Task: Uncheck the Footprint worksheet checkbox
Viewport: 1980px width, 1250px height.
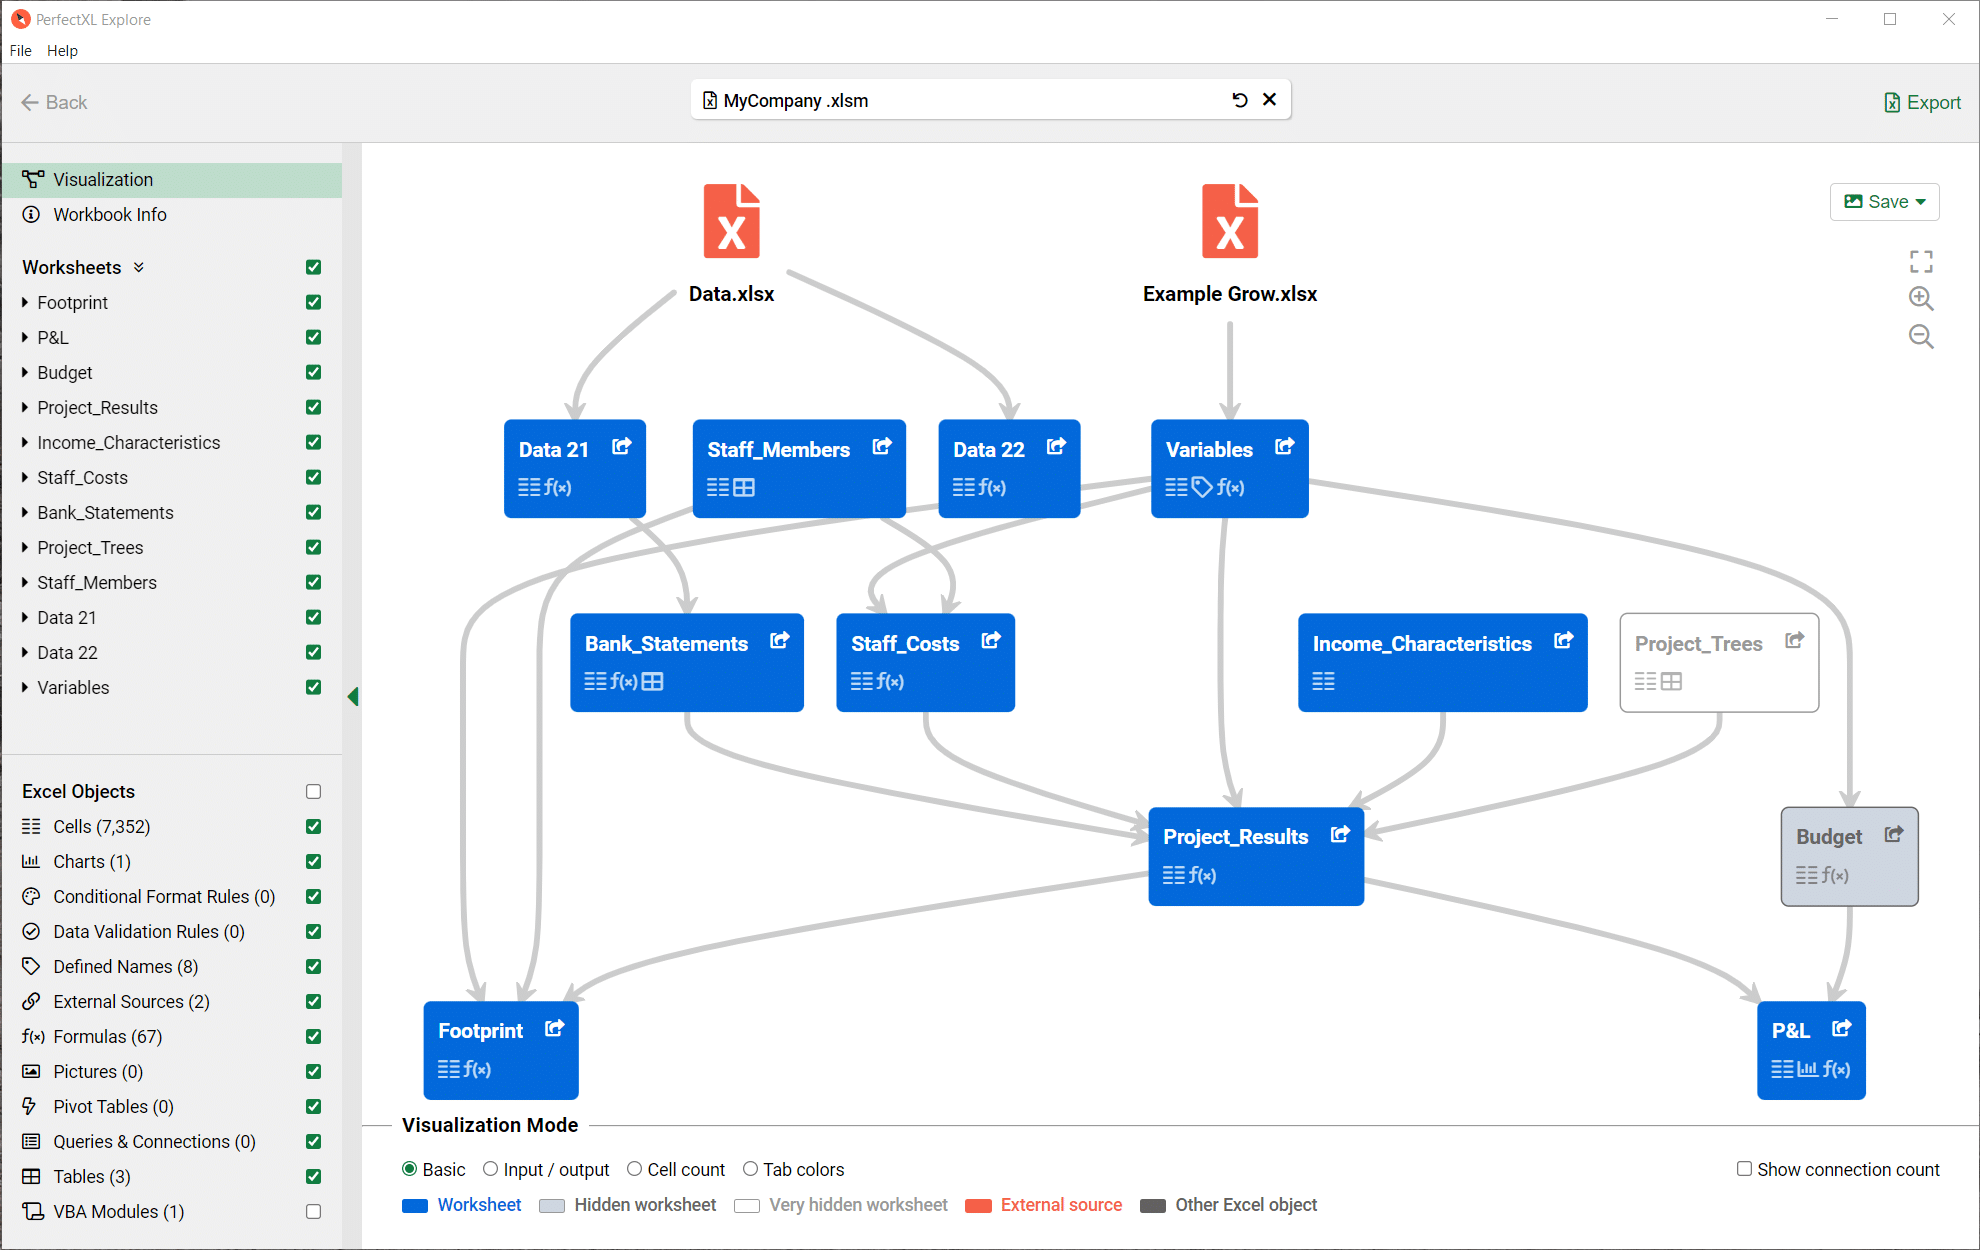Action: [x=313, y=302]
